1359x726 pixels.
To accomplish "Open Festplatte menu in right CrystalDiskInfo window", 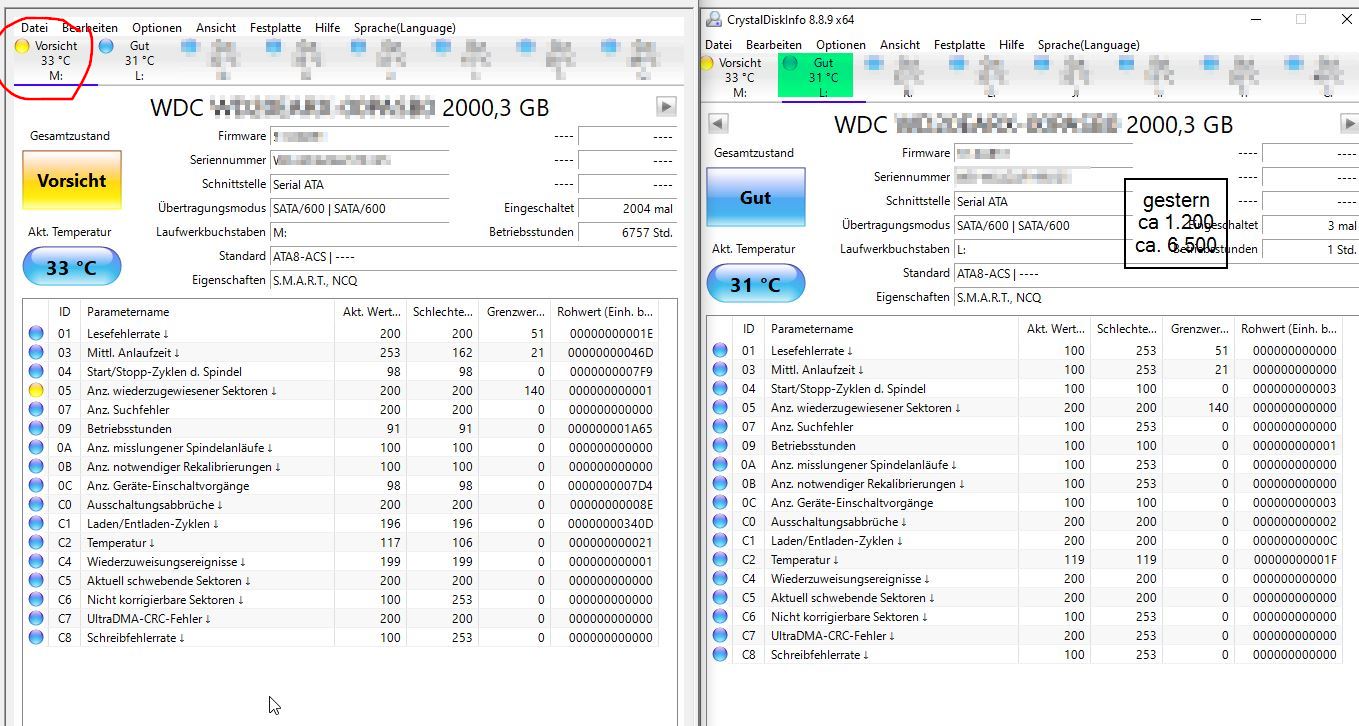I will 959,45.
